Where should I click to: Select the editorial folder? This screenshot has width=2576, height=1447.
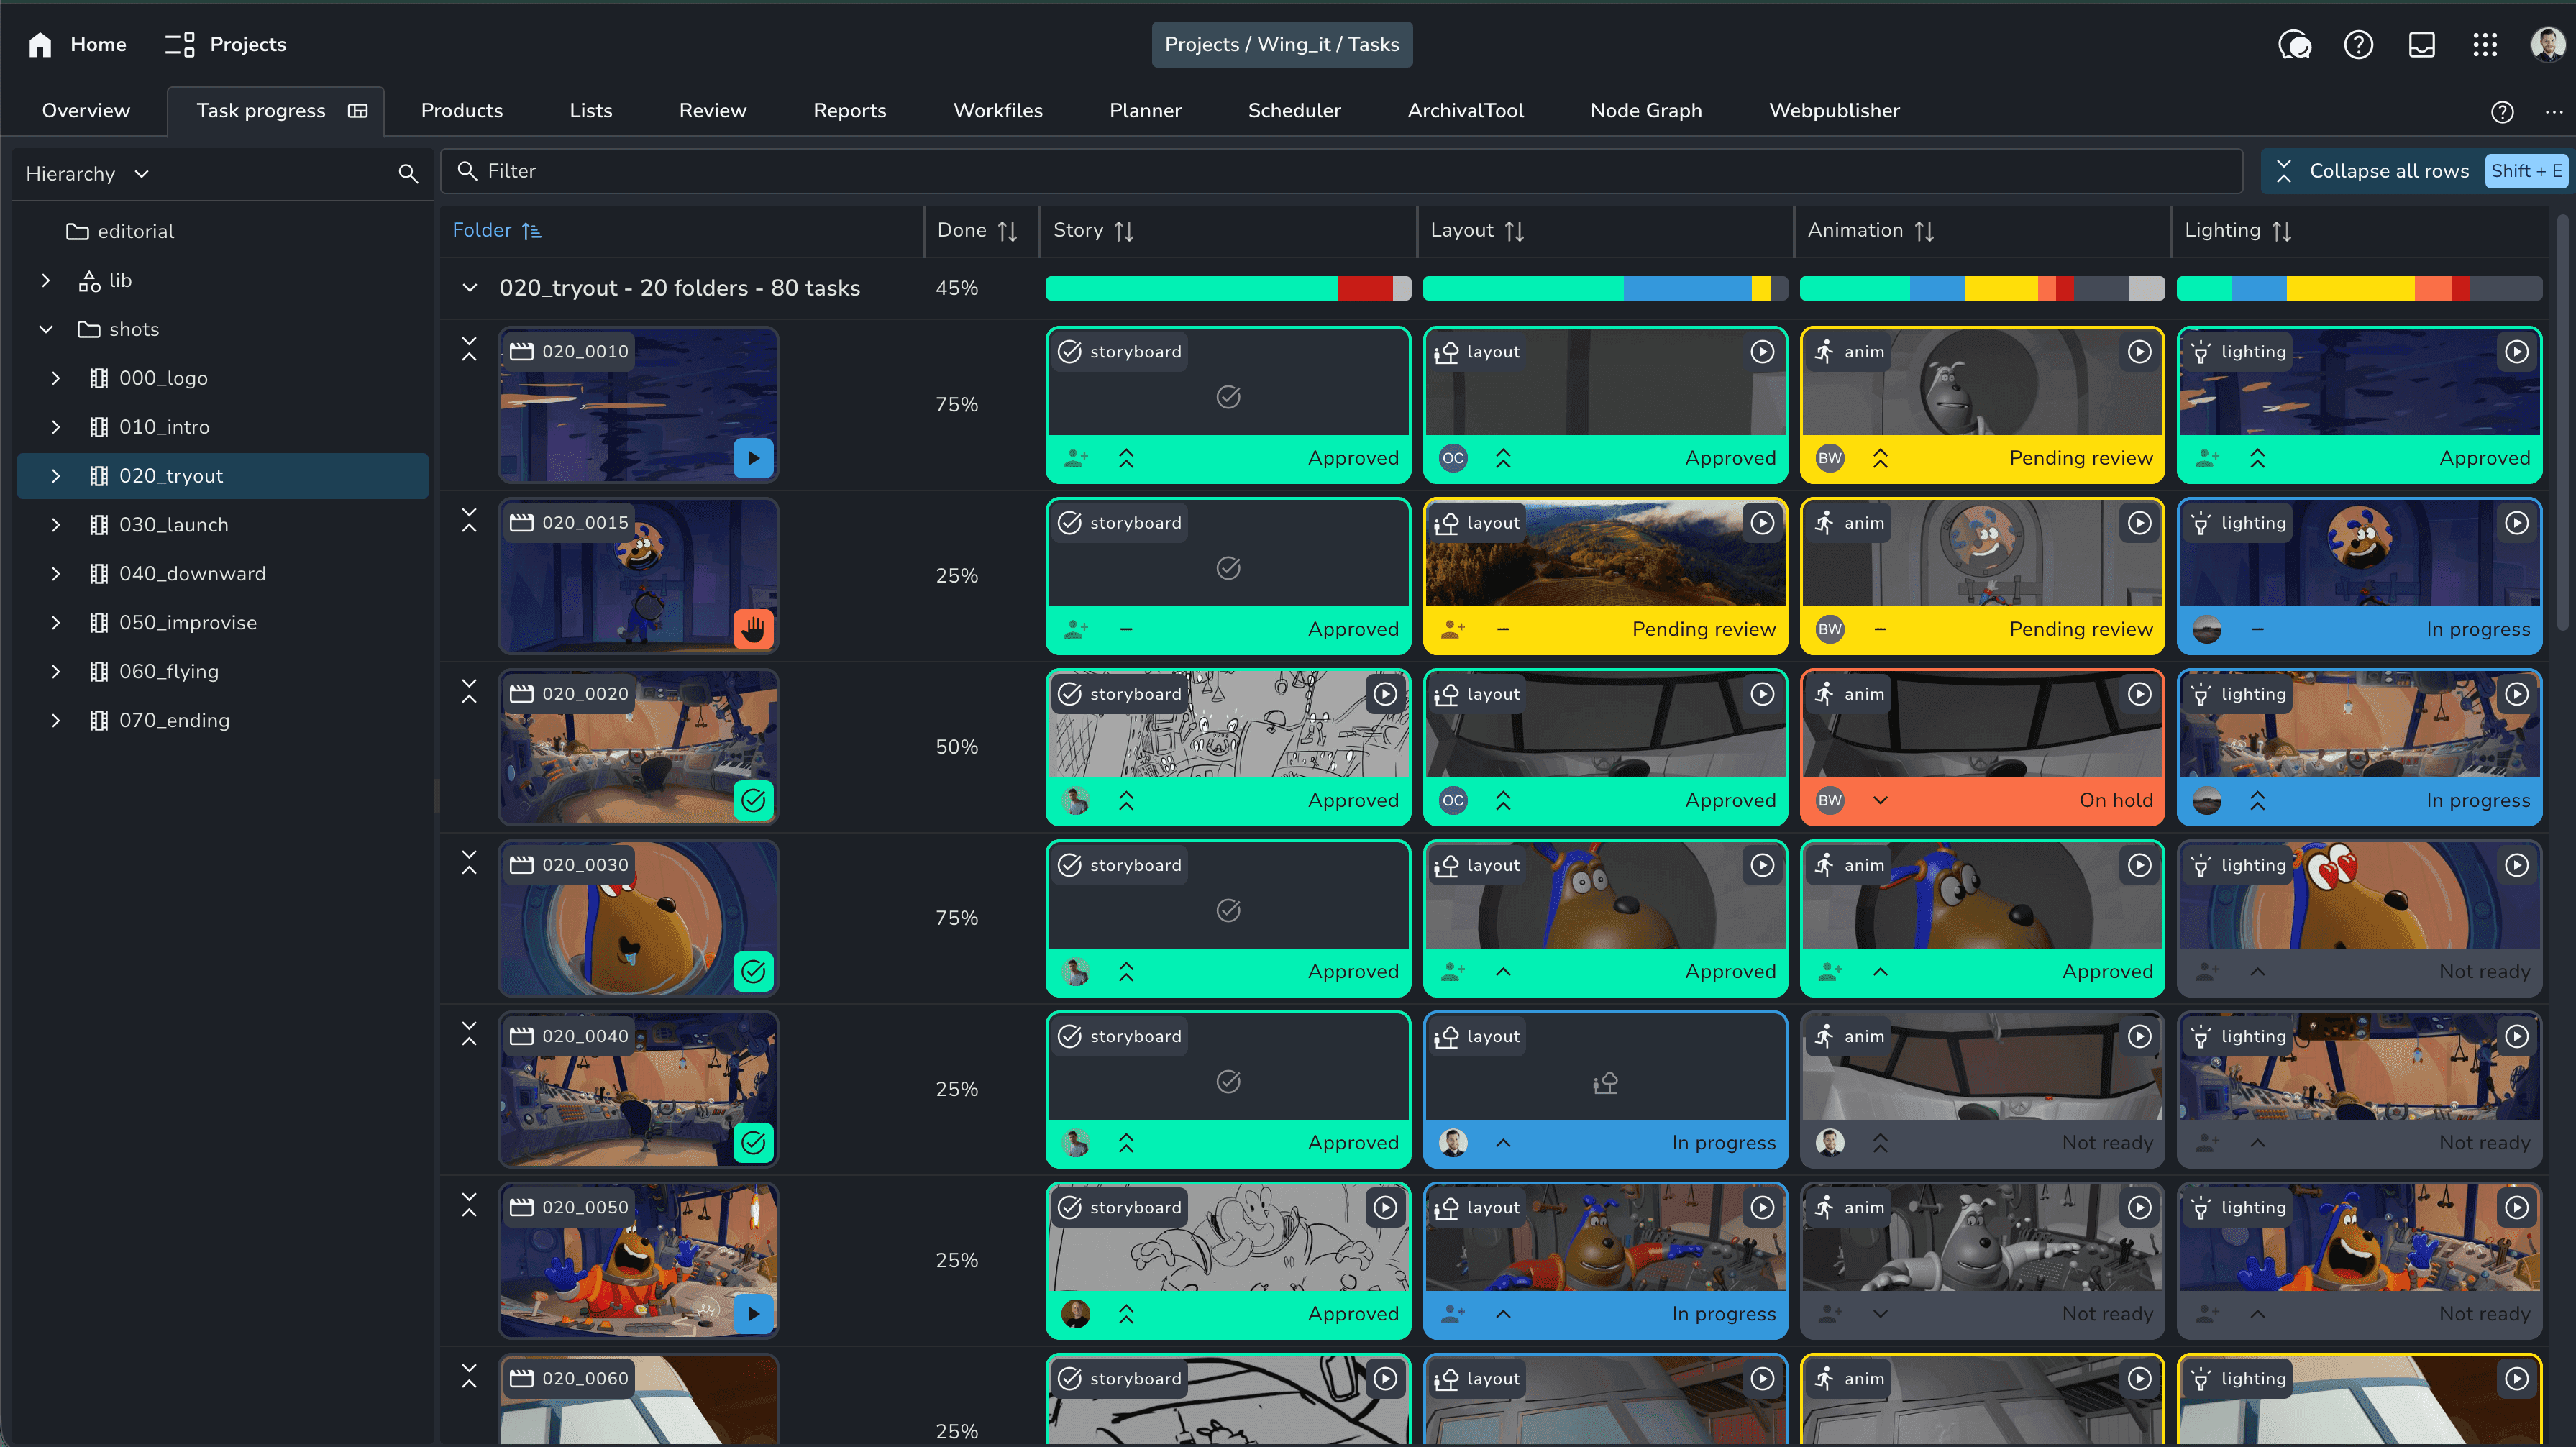pyautogui.click(x=120, y=232)
